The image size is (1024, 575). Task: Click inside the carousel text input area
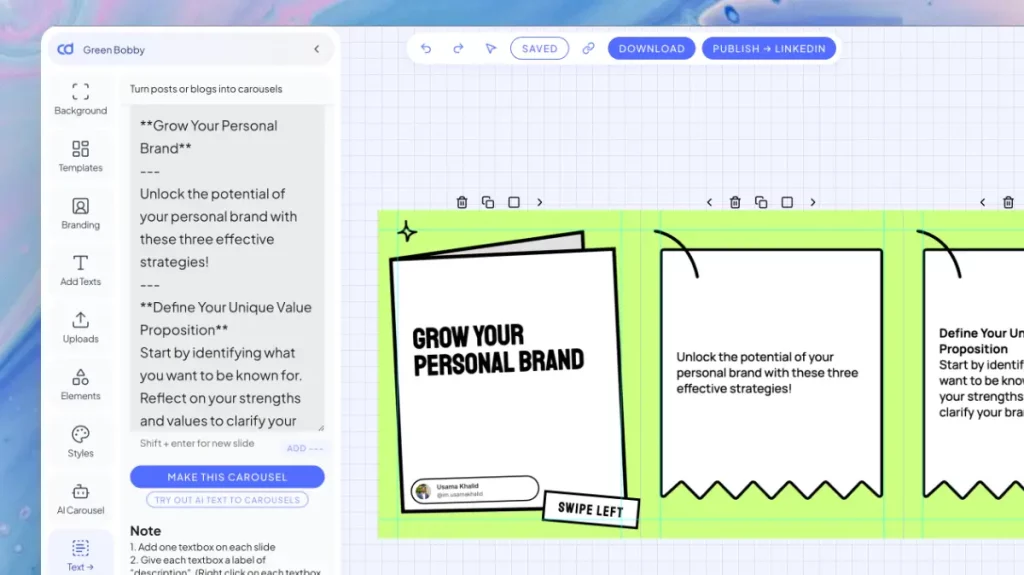[x=227, y=270]
